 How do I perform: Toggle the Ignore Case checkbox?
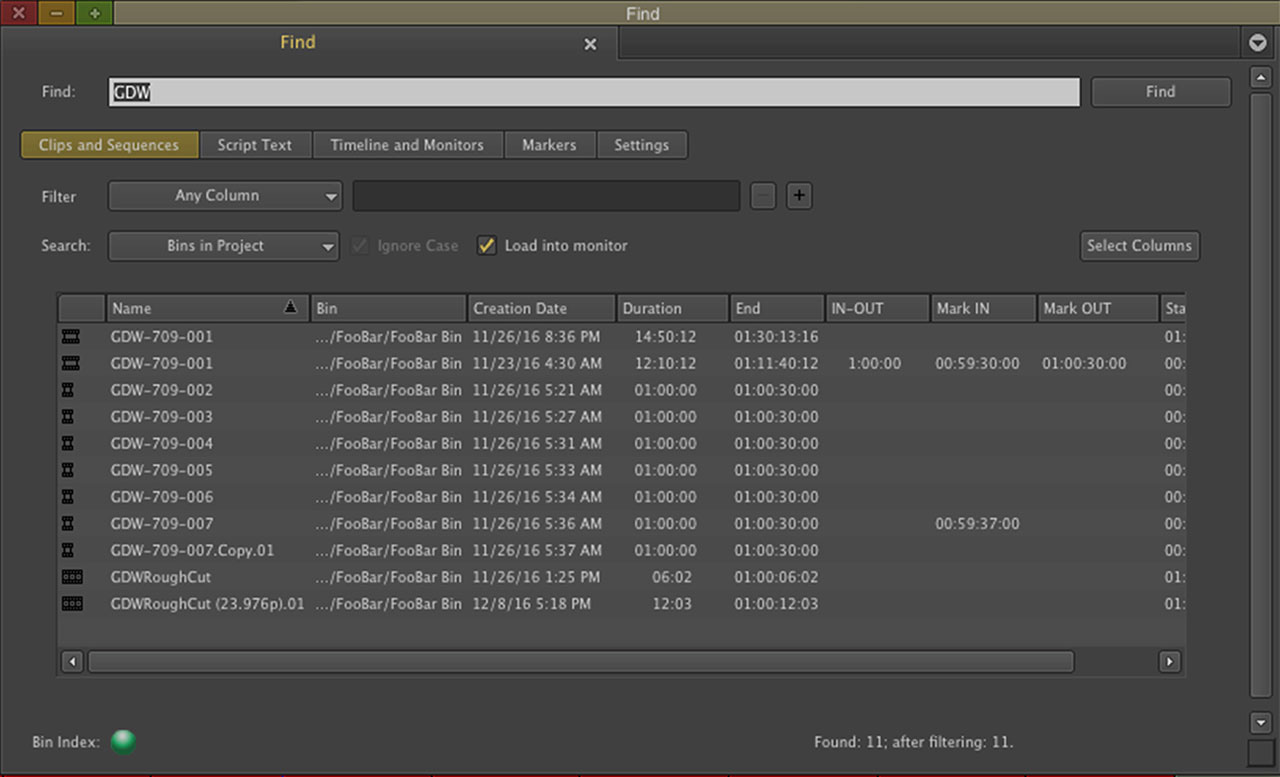tap(360, 246)
